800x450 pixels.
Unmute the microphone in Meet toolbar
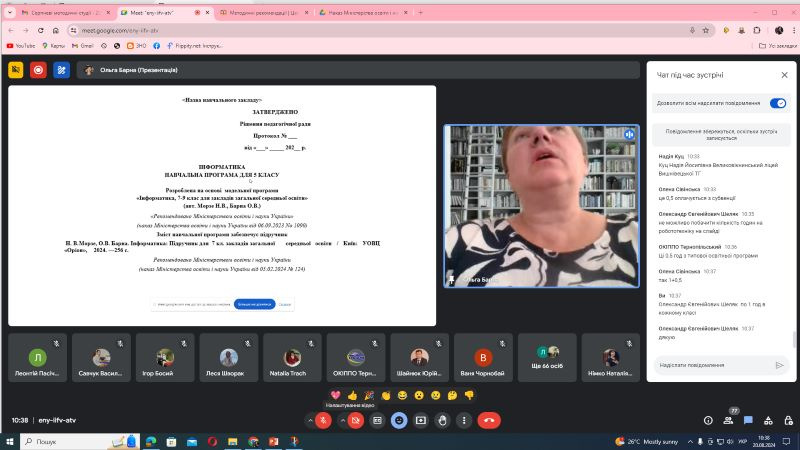click(x=323, y=420)
